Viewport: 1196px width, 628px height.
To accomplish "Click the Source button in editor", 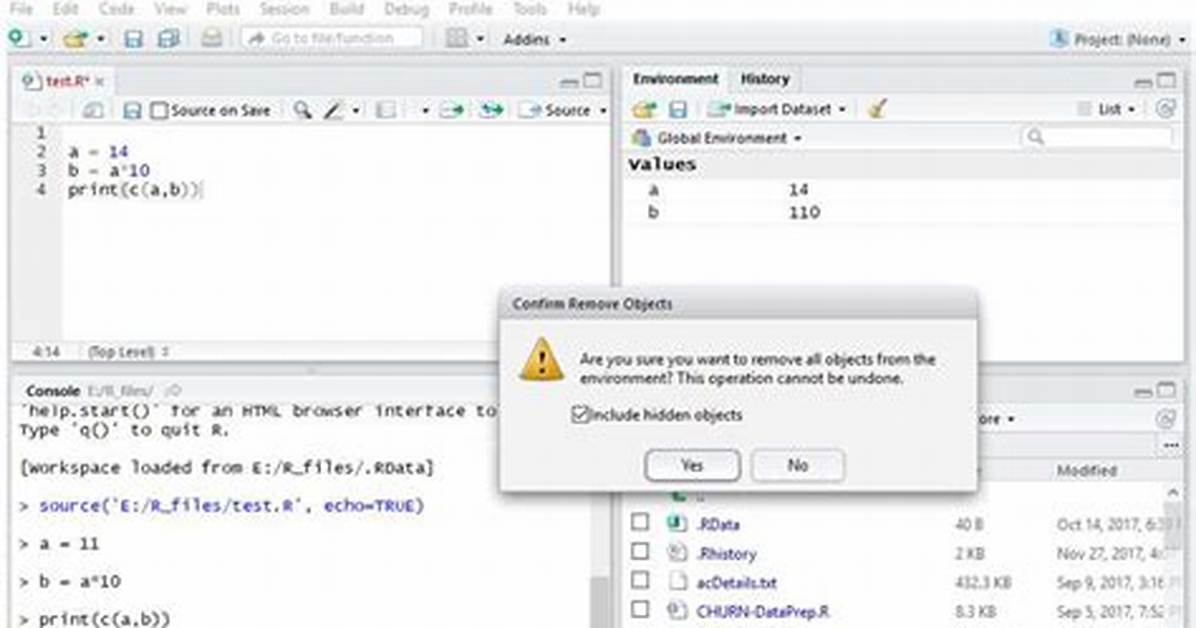I will click(555, 111).
